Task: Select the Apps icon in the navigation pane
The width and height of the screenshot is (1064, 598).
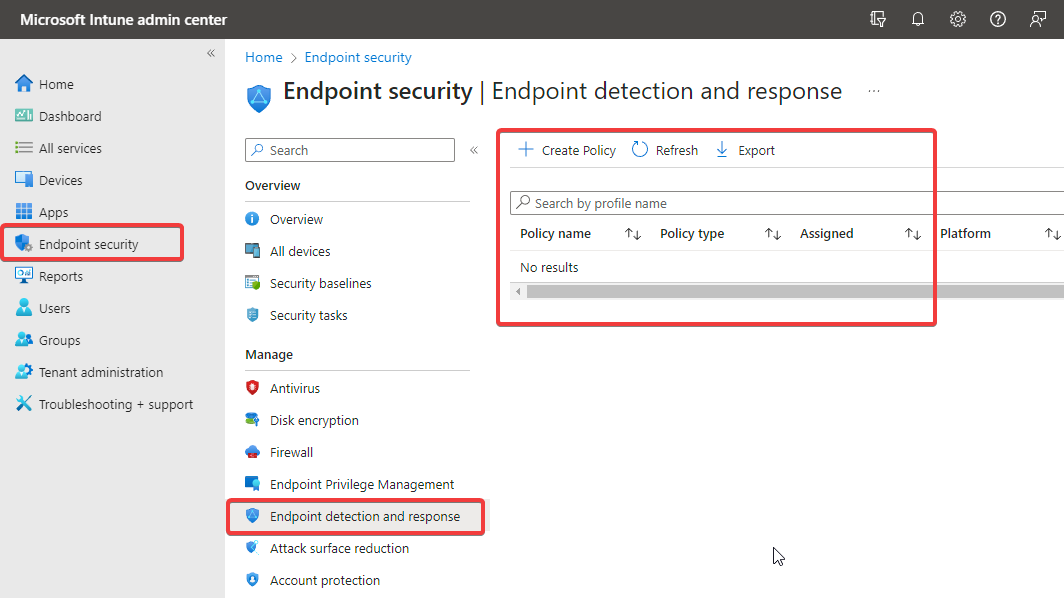Action: coord(56,211)
